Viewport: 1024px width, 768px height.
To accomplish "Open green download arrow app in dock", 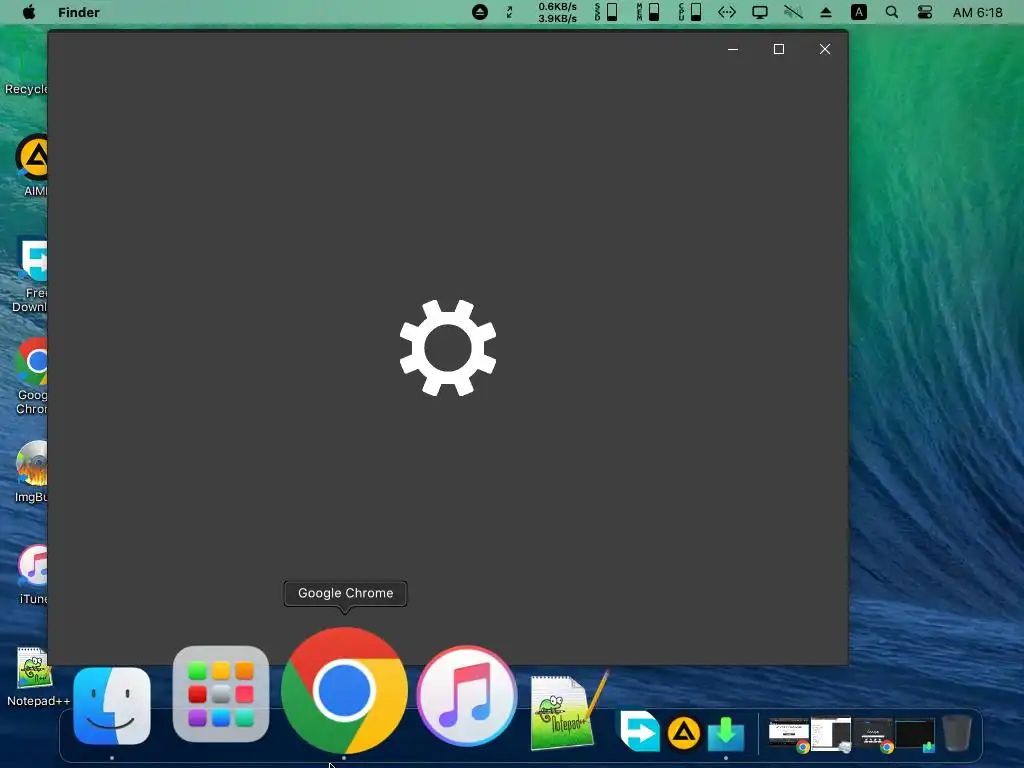I will pyautogui.click(x=726, y=733).
